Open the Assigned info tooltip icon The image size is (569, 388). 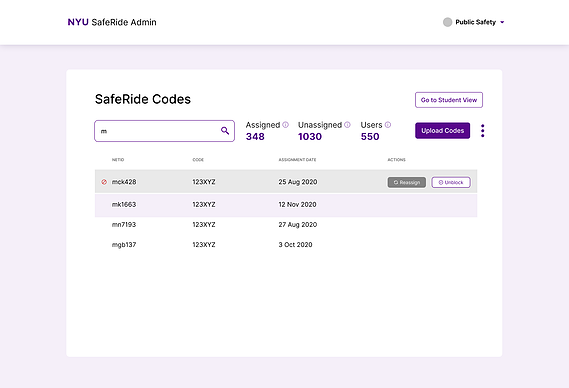pyautogui.click(x=286, y=125)
